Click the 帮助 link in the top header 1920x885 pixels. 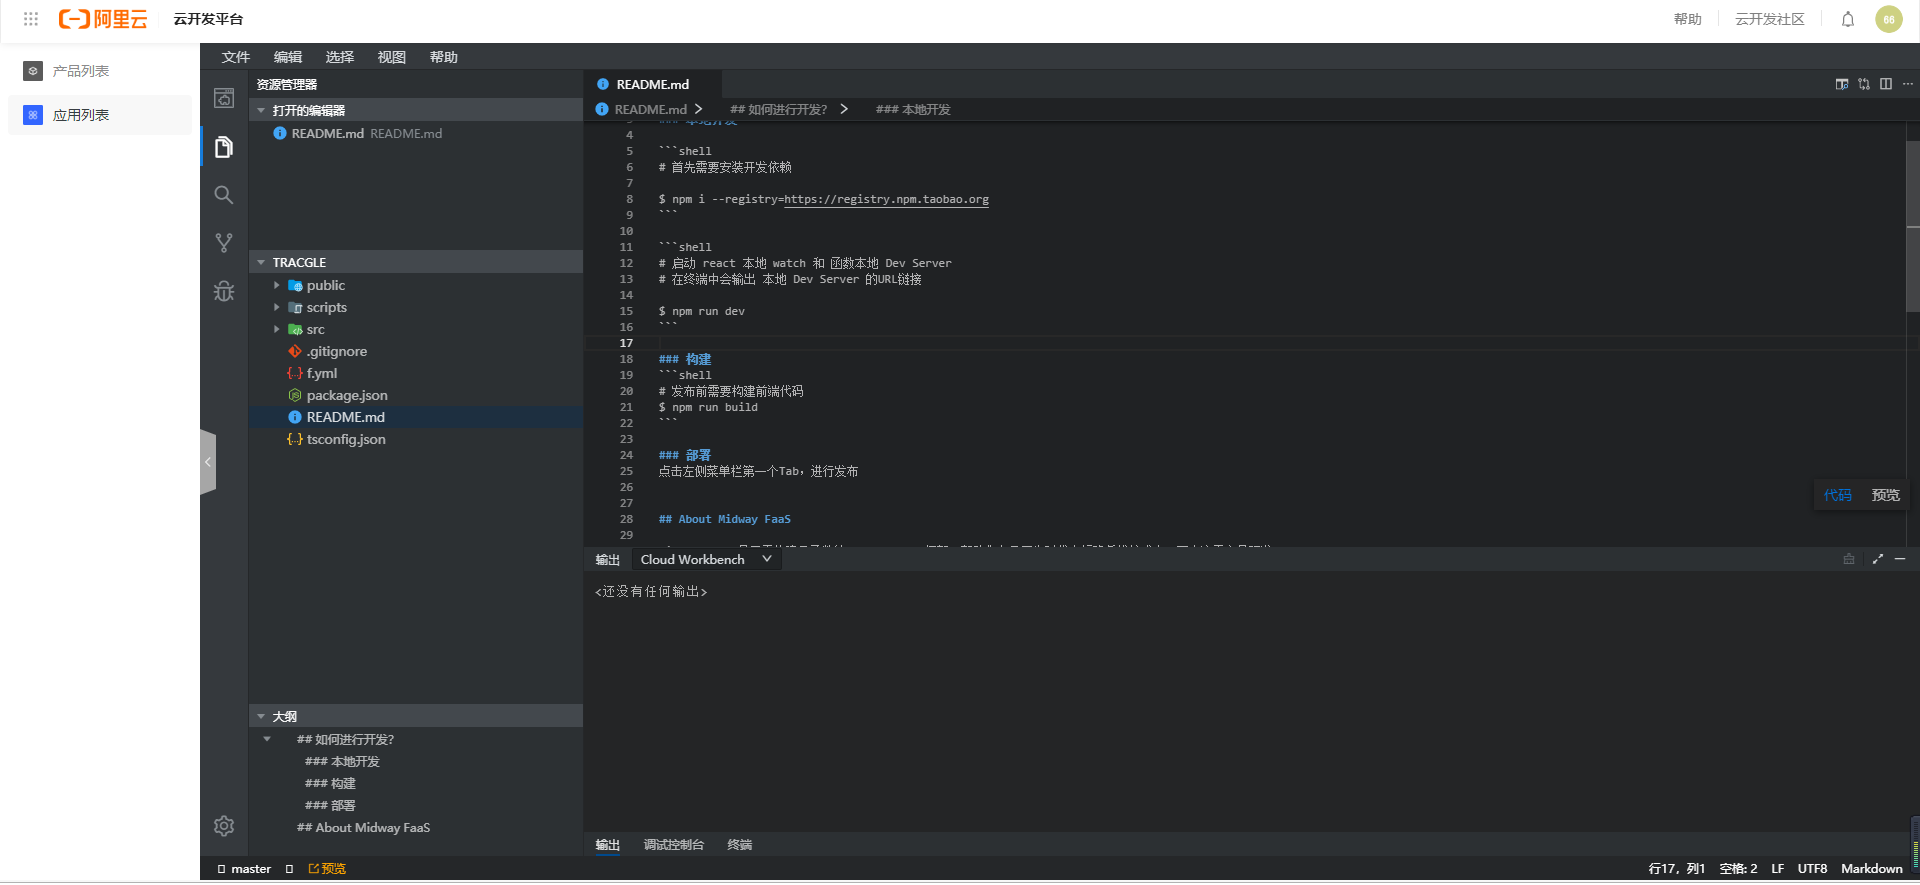click(1688, 19)
